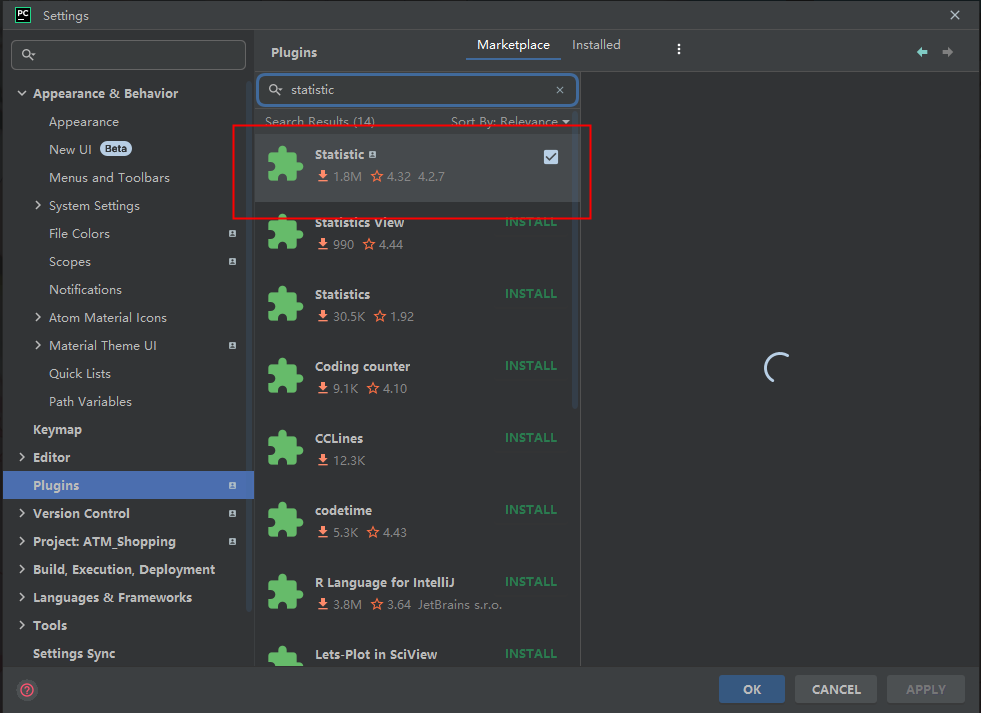
Task: Navigate back with the left arrow icon
Action: tap(922, 52)
